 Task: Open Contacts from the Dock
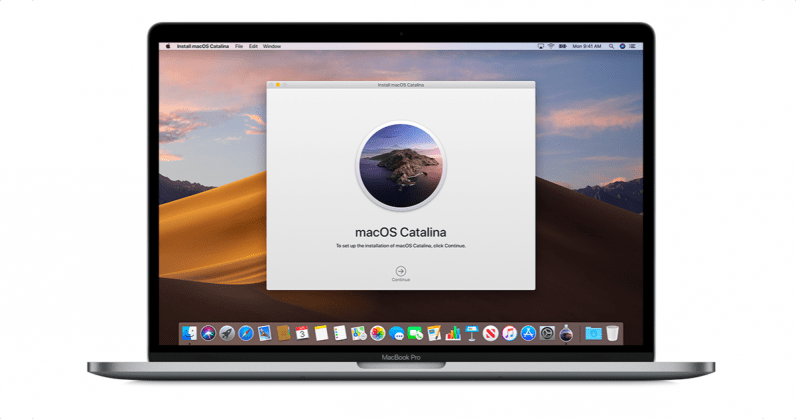coord(283,333)
